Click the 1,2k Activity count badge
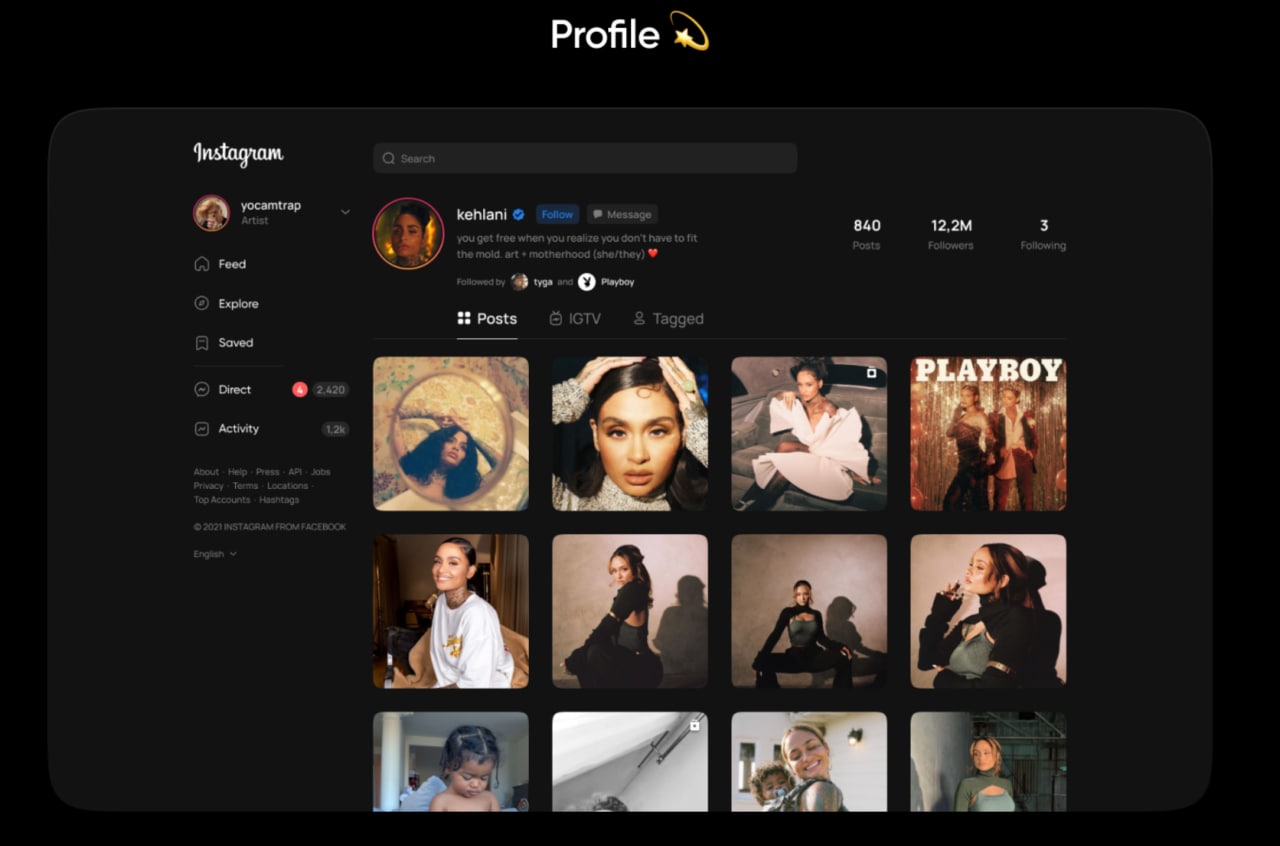The image size is (1280, 846). click(x=335, y=429)
